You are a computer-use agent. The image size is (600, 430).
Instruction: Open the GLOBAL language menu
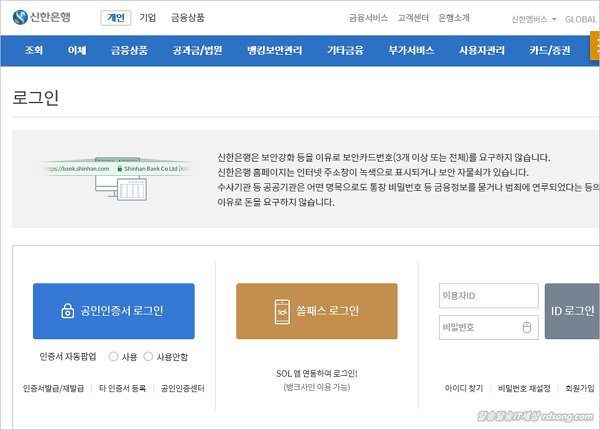[580, 19]
